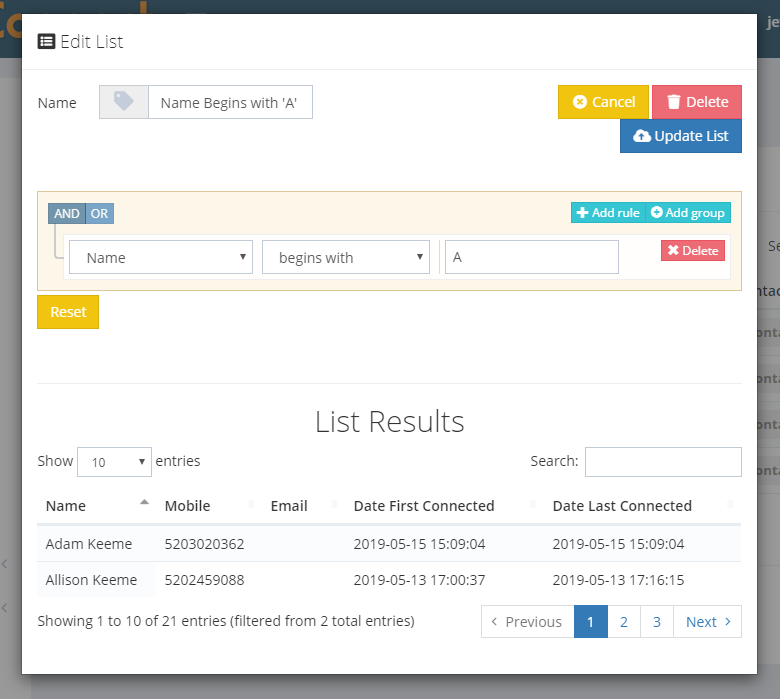Click the Edit List header icon
This screenshot has height=699, width=780.
click(x=46, y=41)
